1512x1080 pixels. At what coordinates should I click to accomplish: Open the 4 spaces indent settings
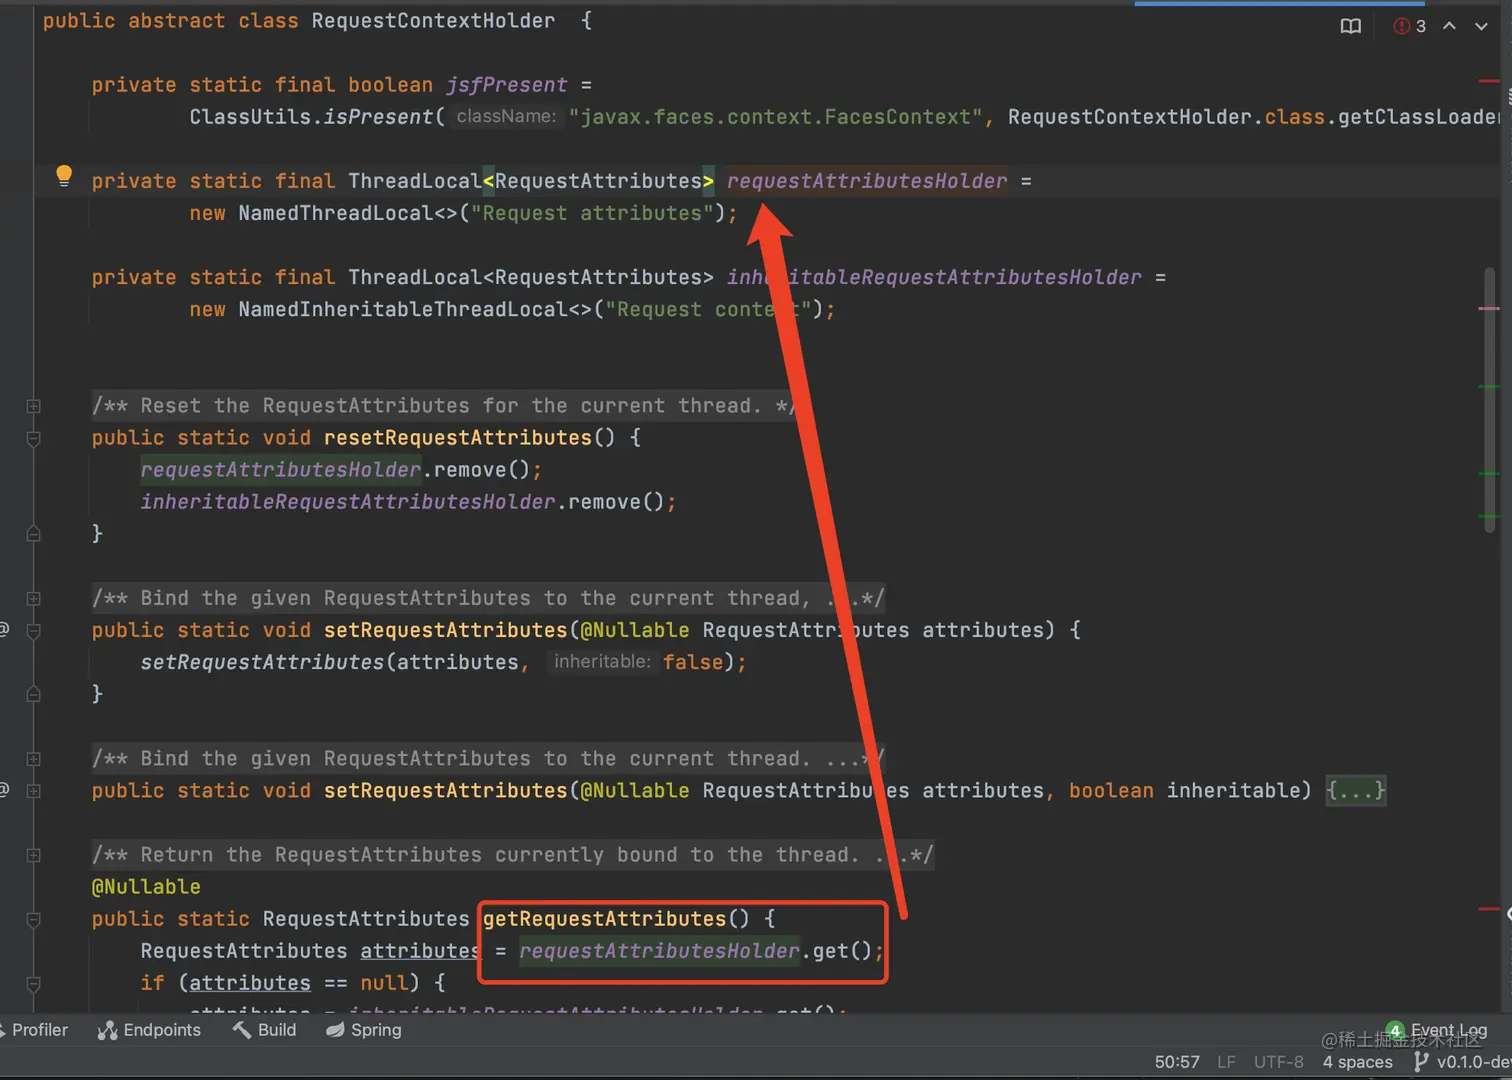pyautogui.click(x=1358, y=1062)
